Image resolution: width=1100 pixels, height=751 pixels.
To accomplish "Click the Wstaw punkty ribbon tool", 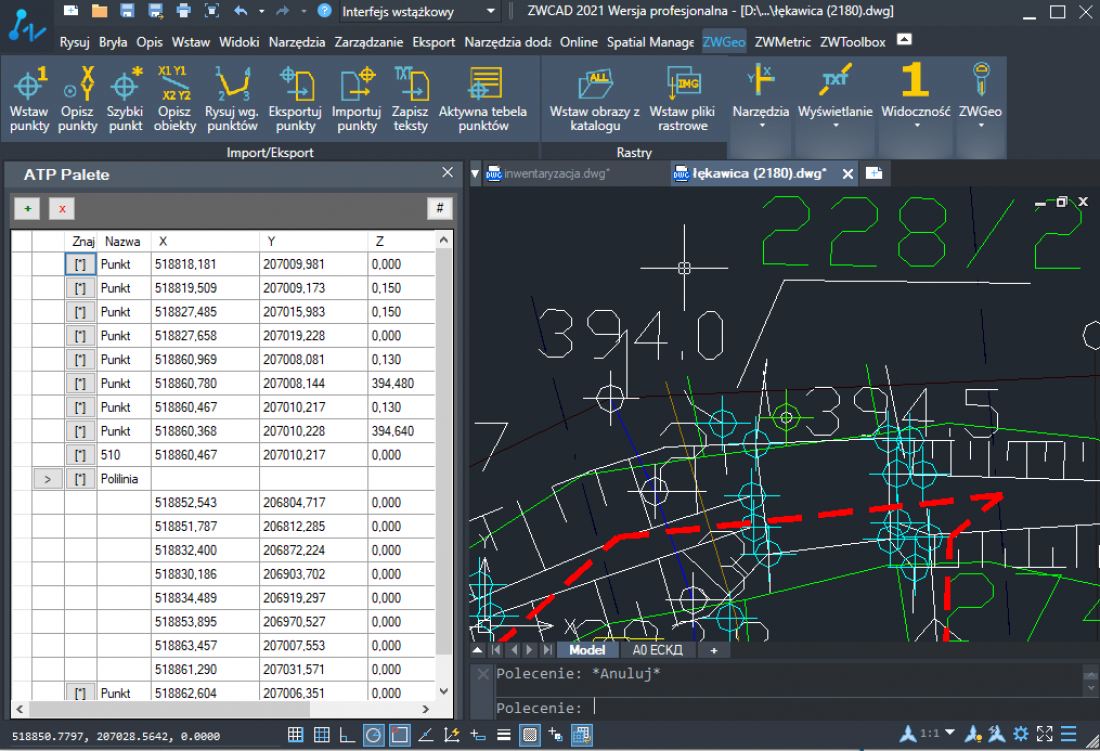I will point(29,100).
